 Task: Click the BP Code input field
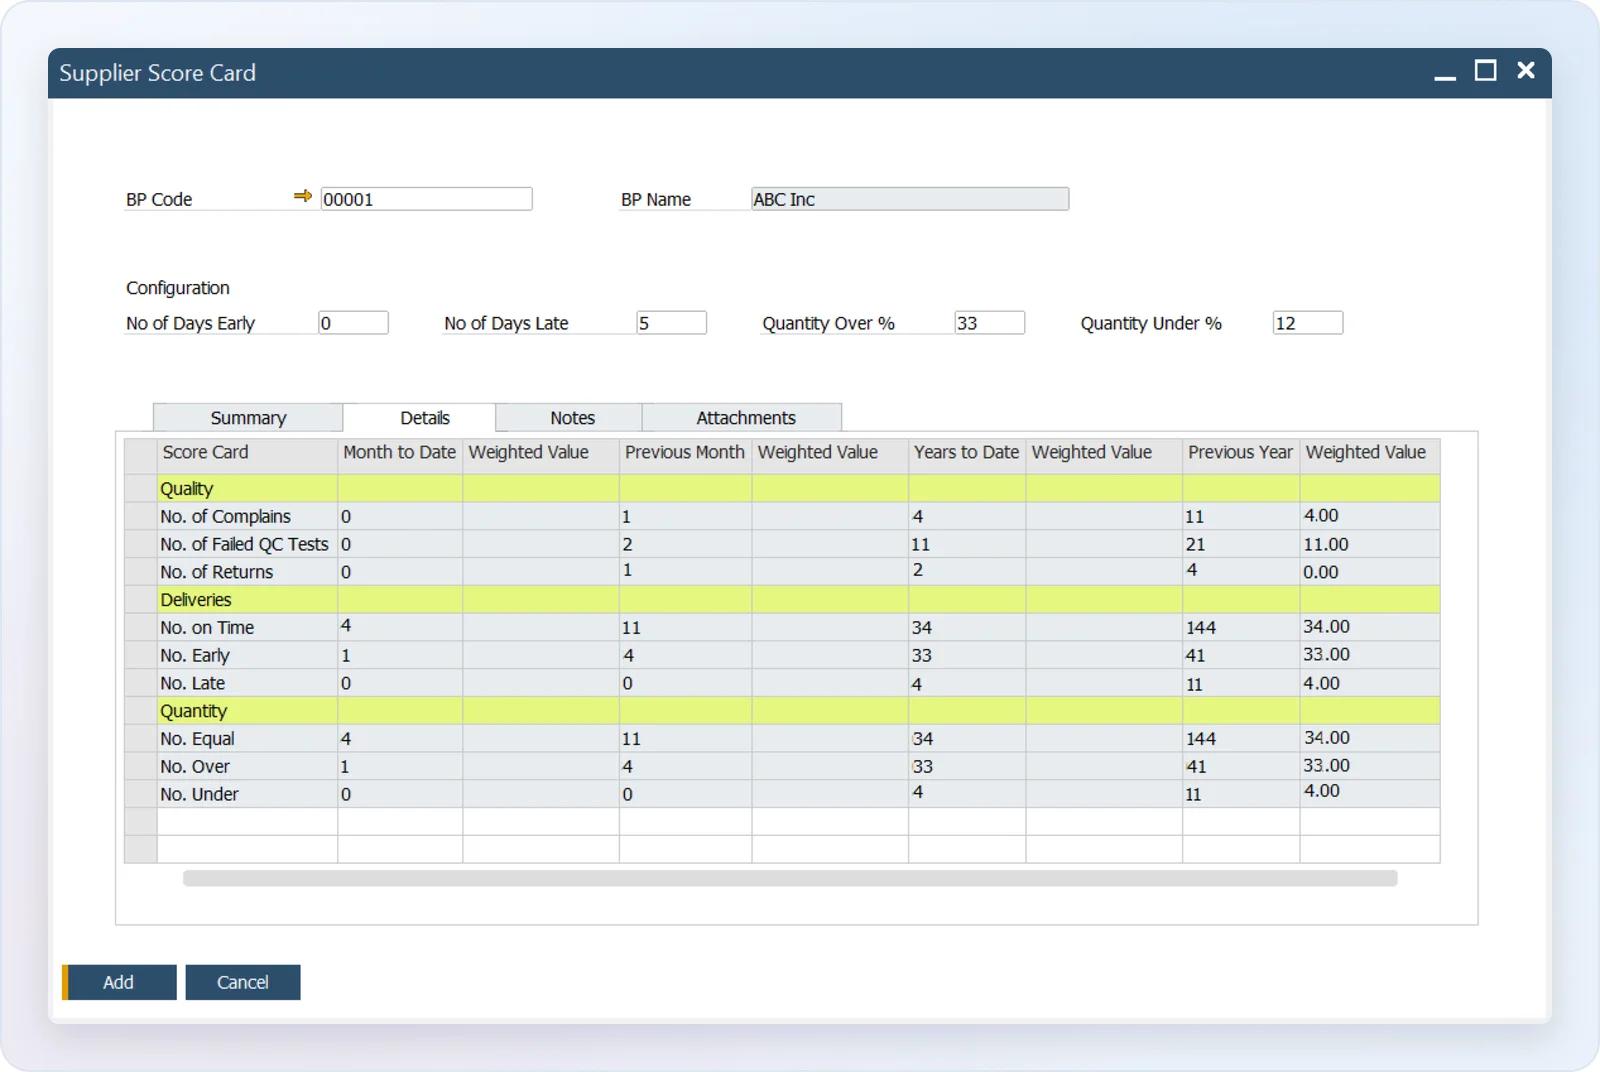click(x=426, y=199)
